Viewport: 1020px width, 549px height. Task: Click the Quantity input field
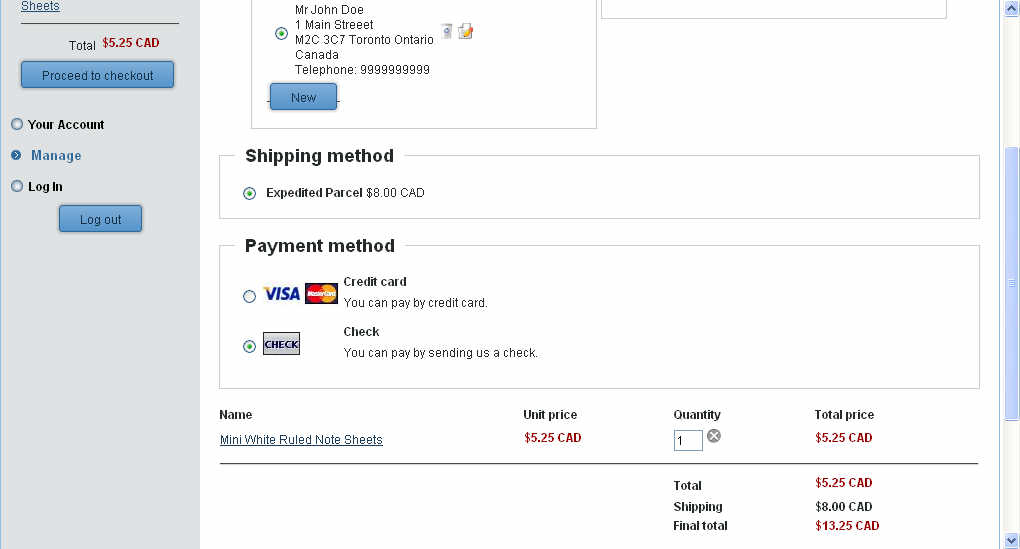pos(688,441)
